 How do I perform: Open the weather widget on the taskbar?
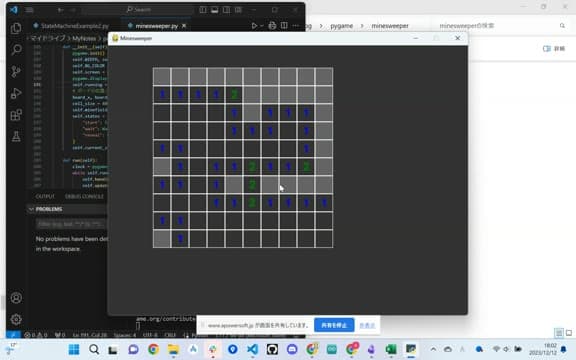[x=11, y=349]
